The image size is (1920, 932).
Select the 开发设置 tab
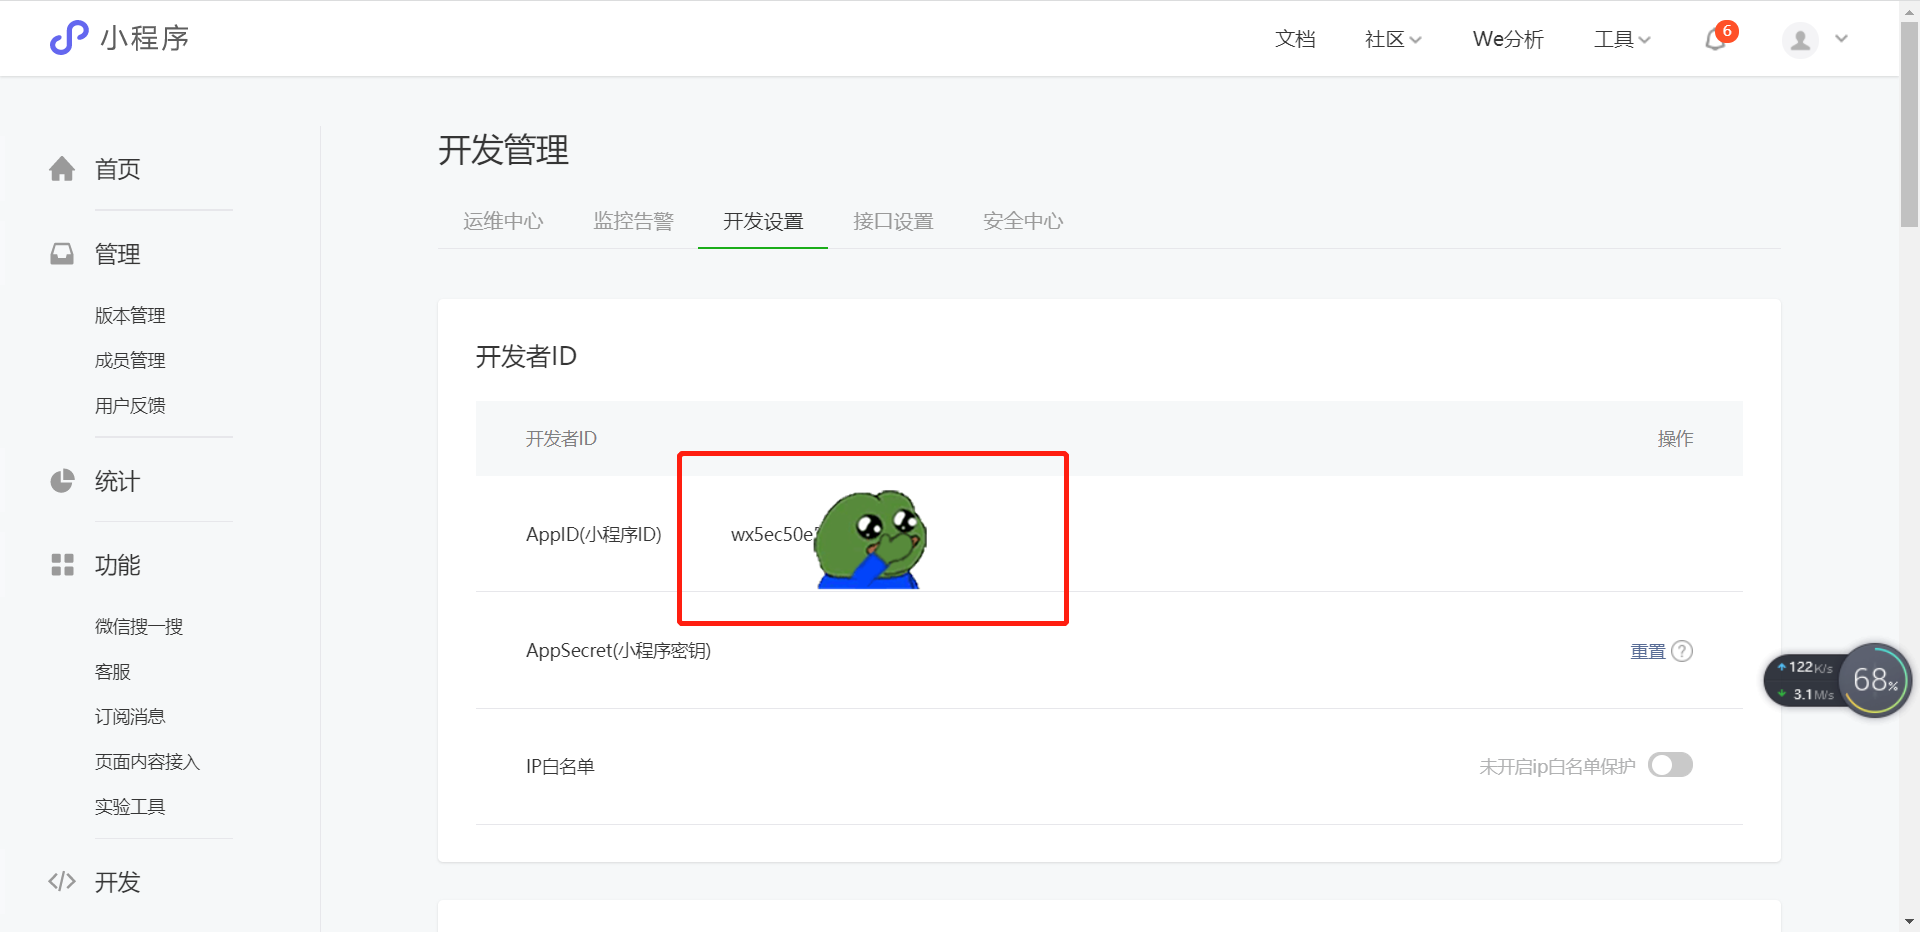(x=763, y=221)
